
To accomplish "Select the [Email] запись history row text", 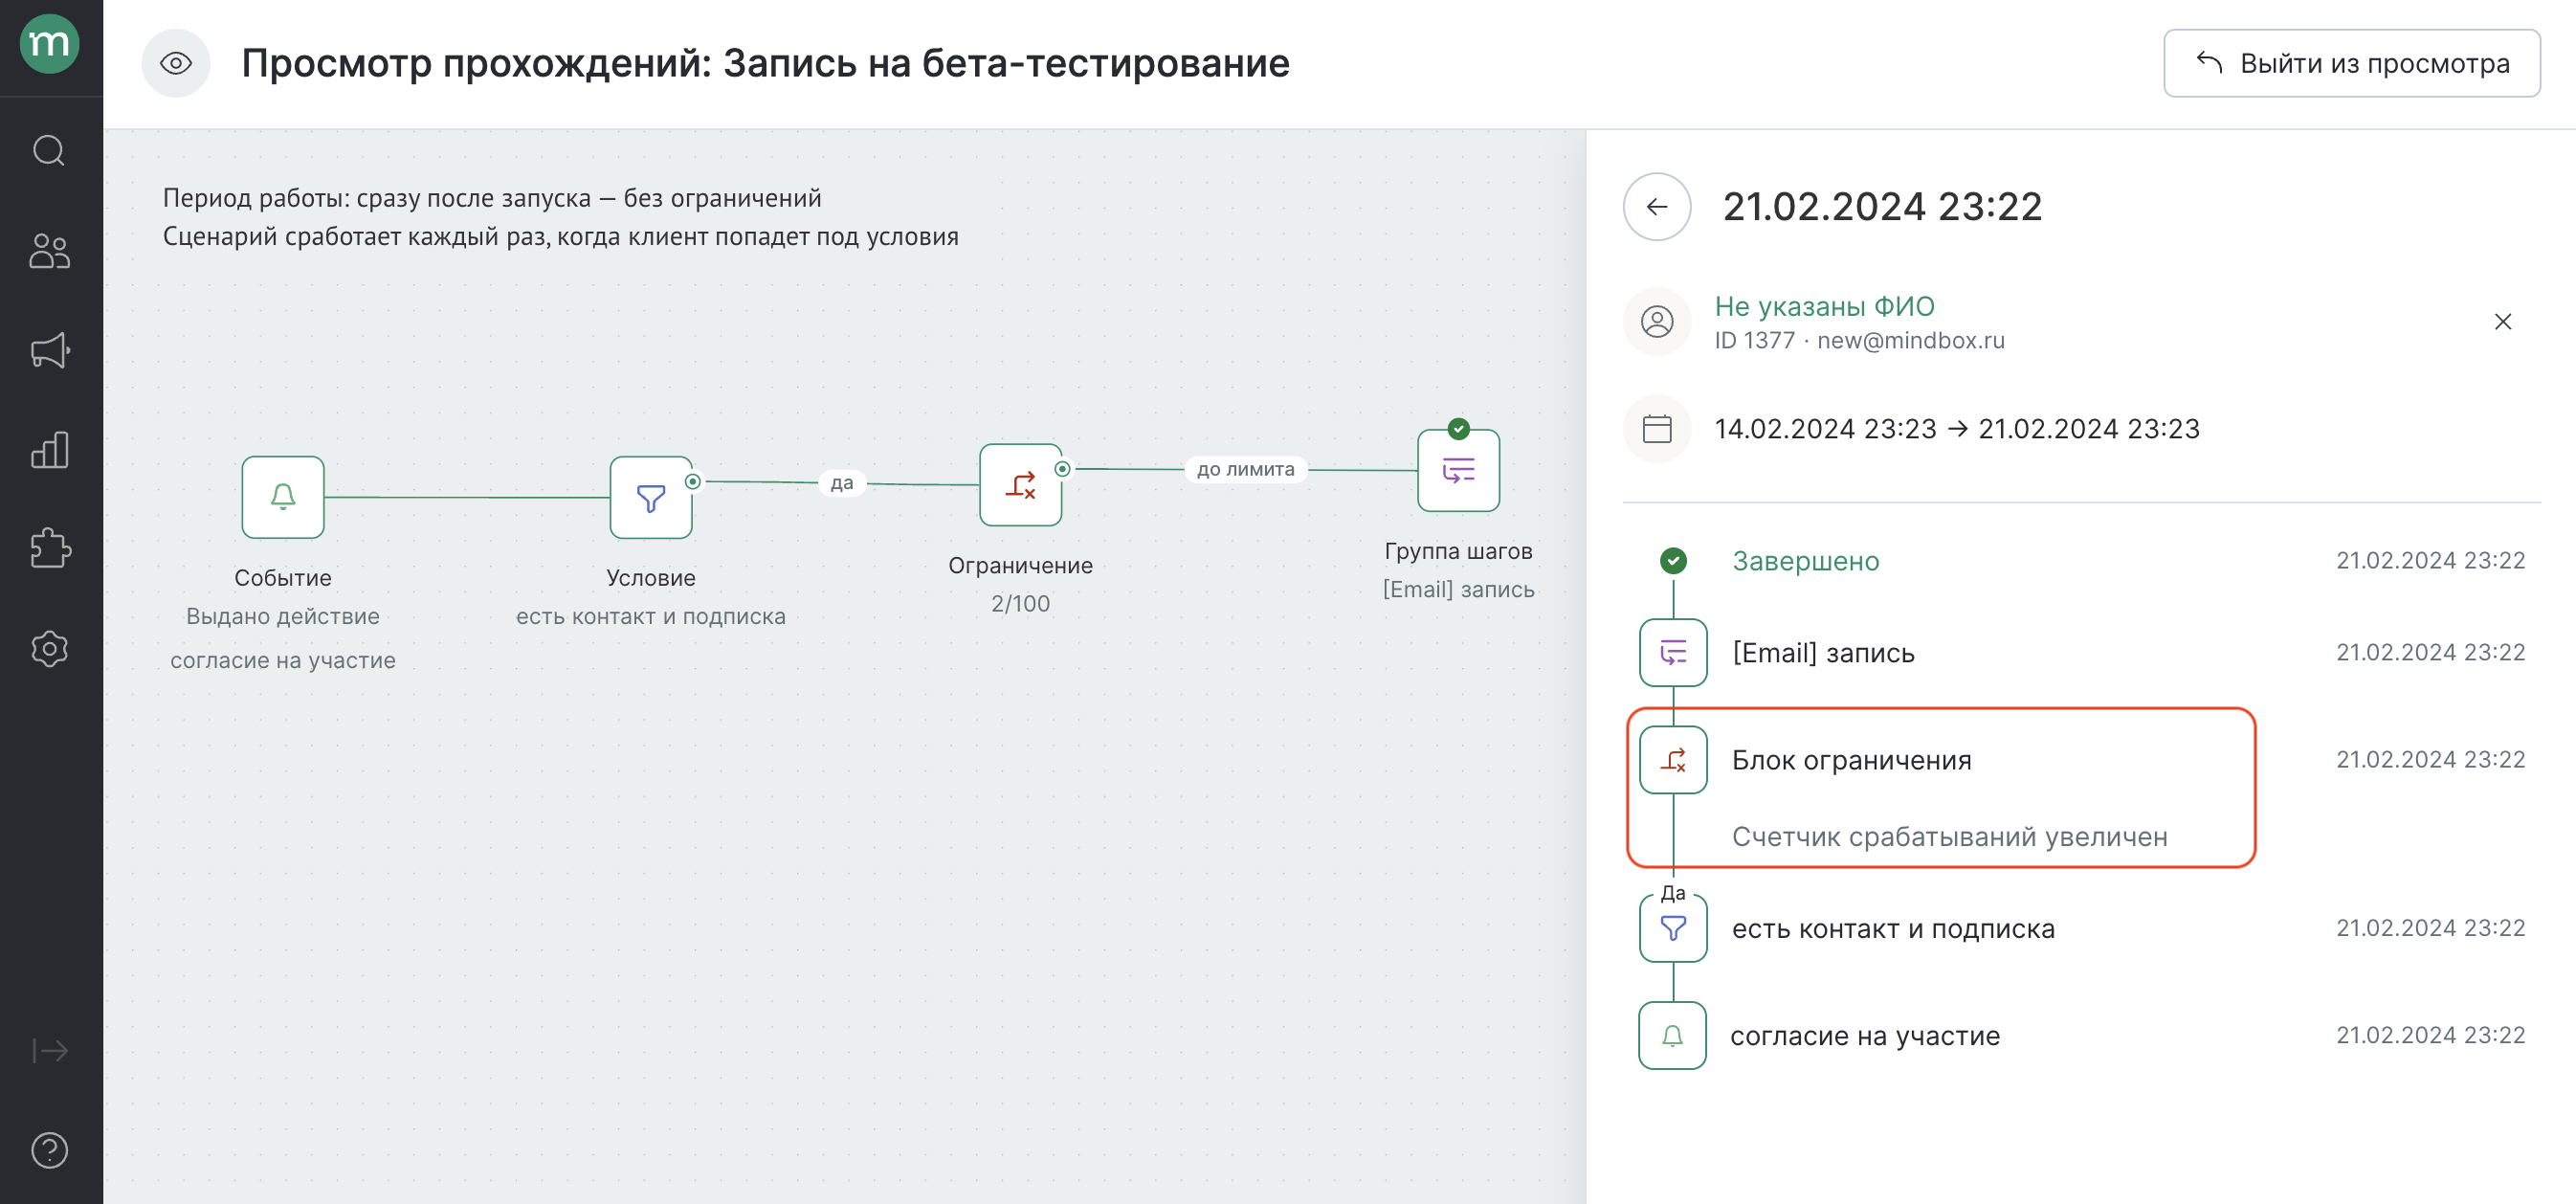I will (1823, 653).
